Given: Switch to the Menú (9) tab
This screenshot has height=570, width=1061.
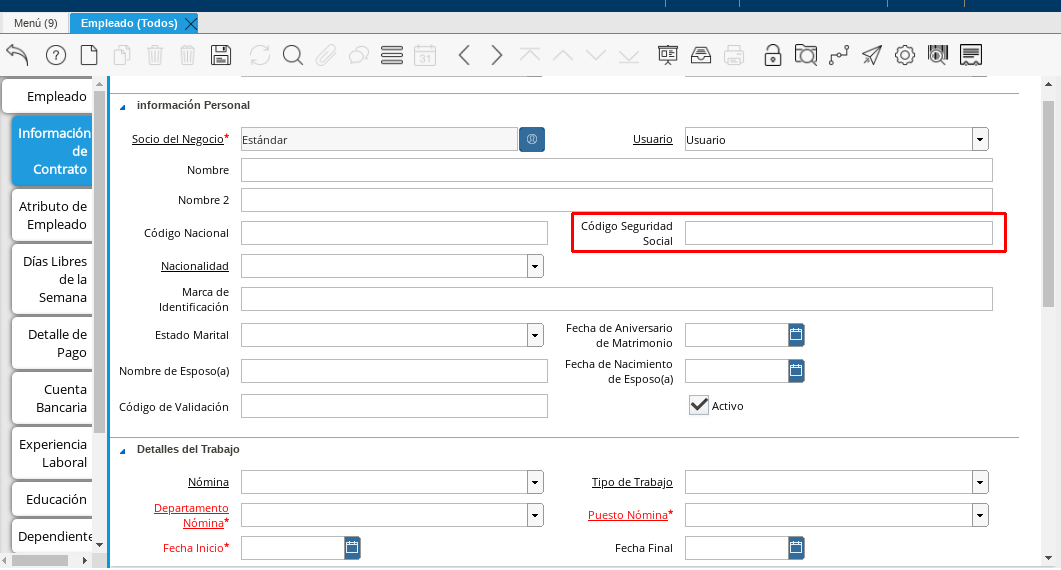Looking at the screenshot, I should [36, 23].
